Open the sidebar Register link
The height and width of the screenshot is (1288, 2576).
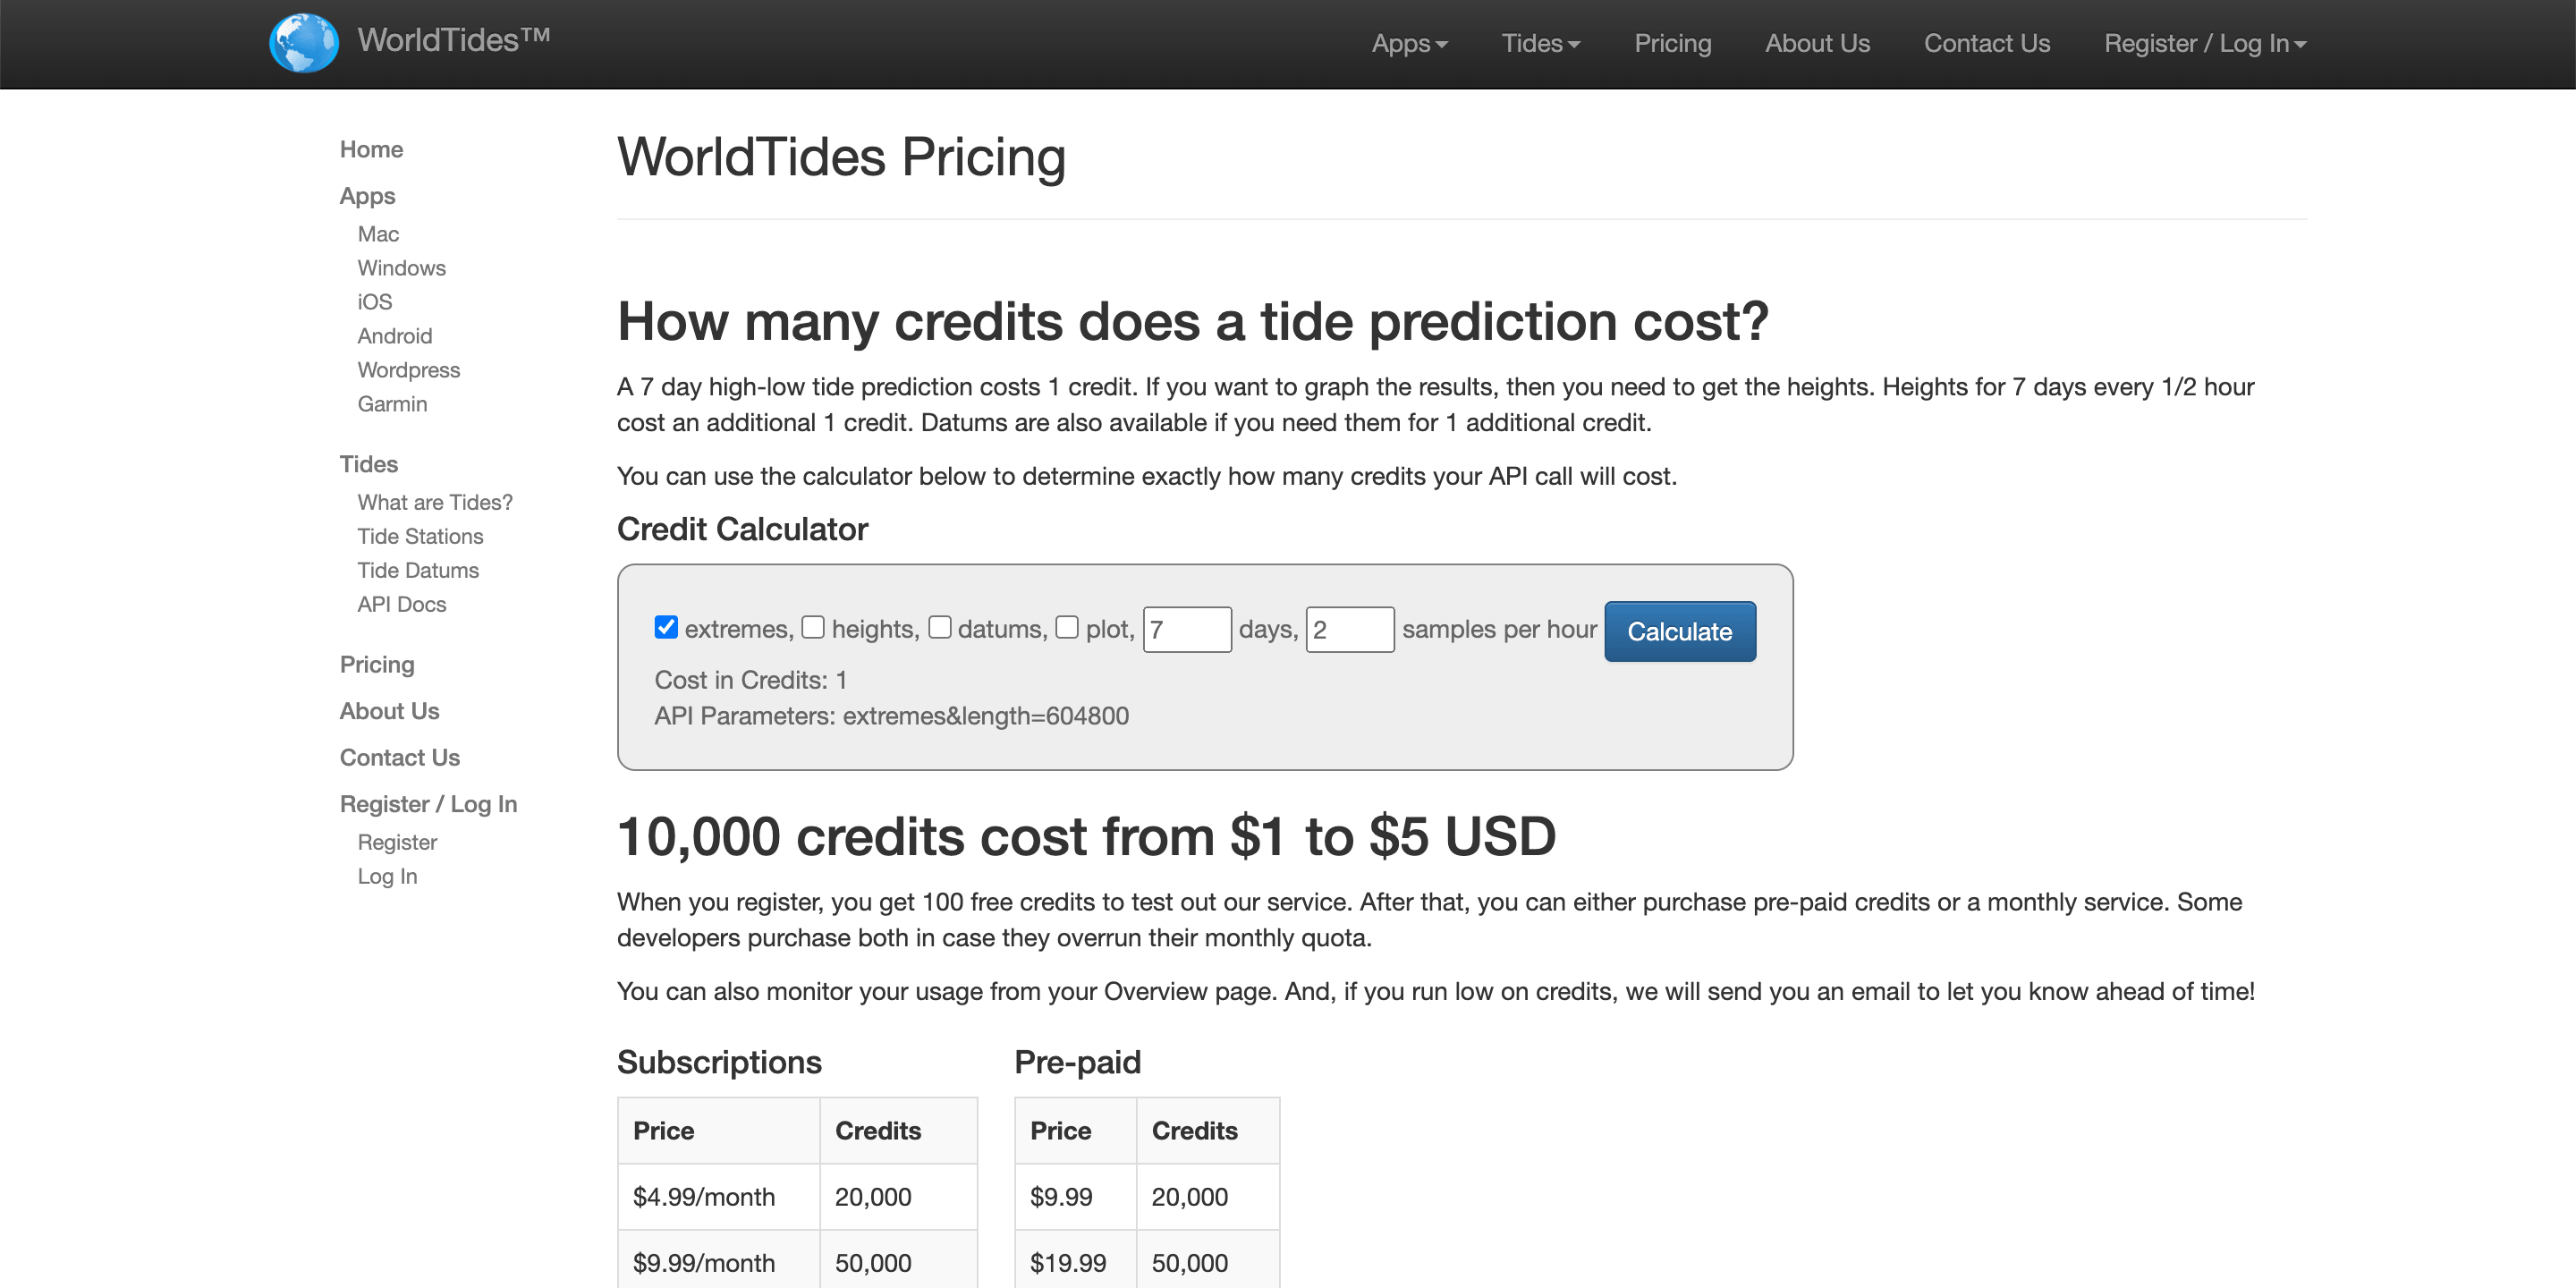pos(397,842)
